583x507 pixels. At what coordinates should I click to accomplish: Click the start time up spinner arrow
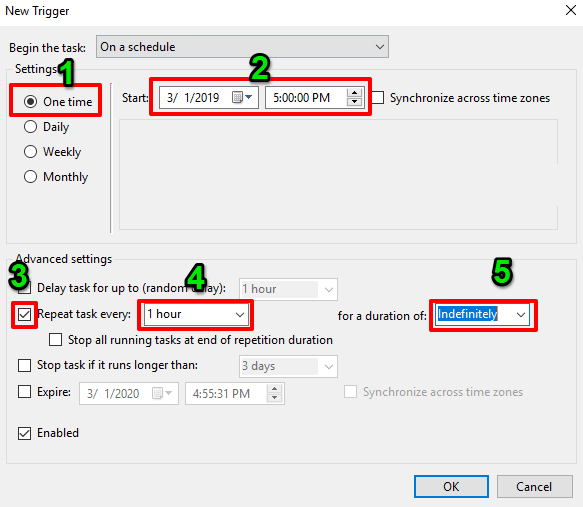click(354, 93)
